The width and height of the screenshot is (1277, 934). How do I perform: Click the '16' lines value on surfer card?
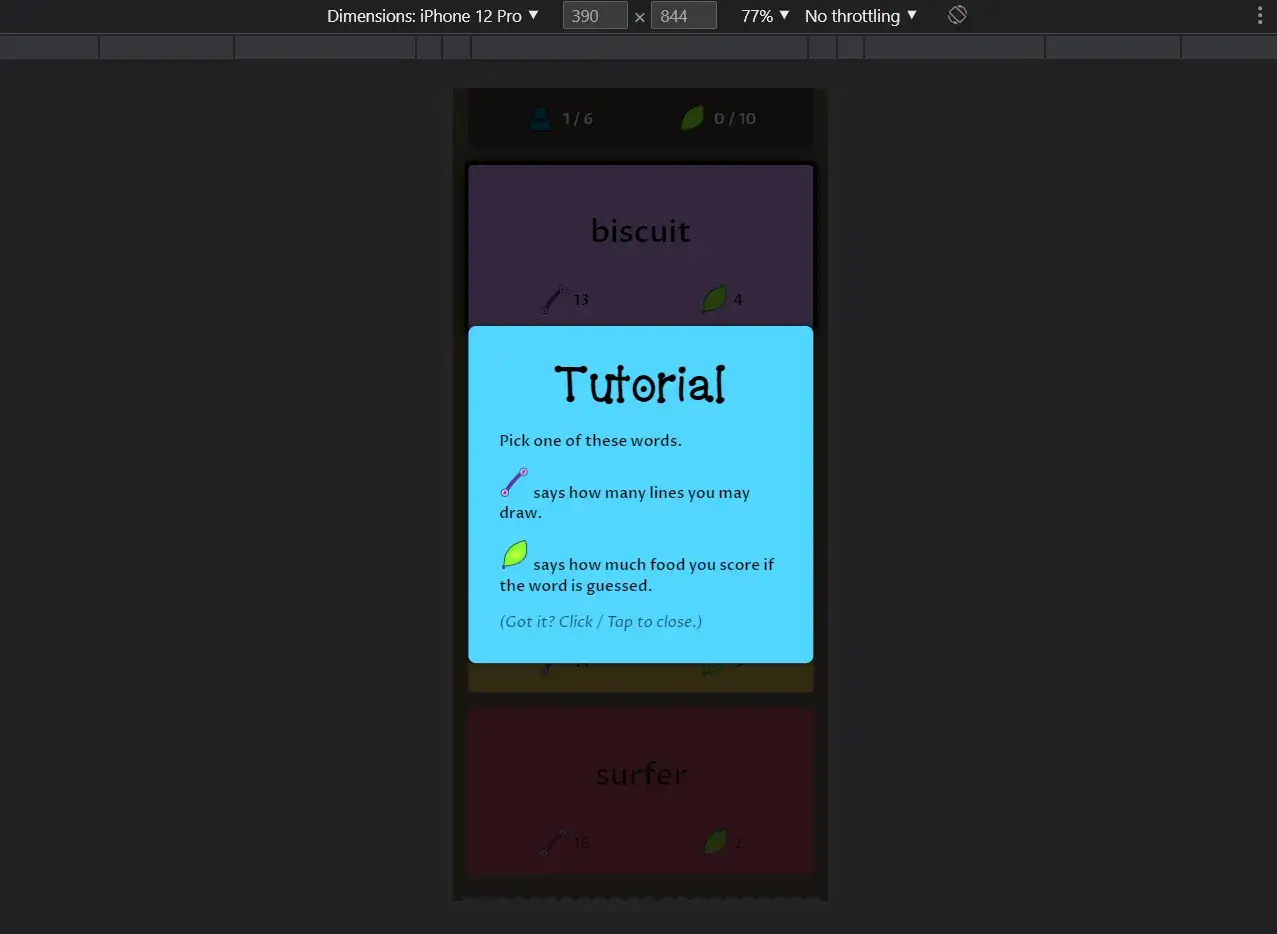point(581,843)
